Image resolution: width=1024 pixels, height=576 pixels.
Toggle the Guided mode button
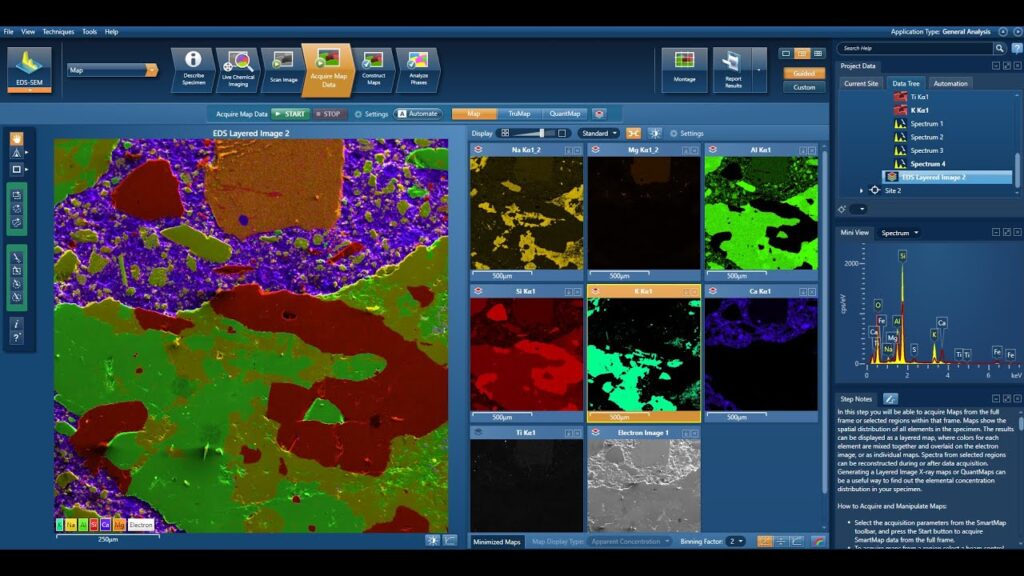[804, 73]
